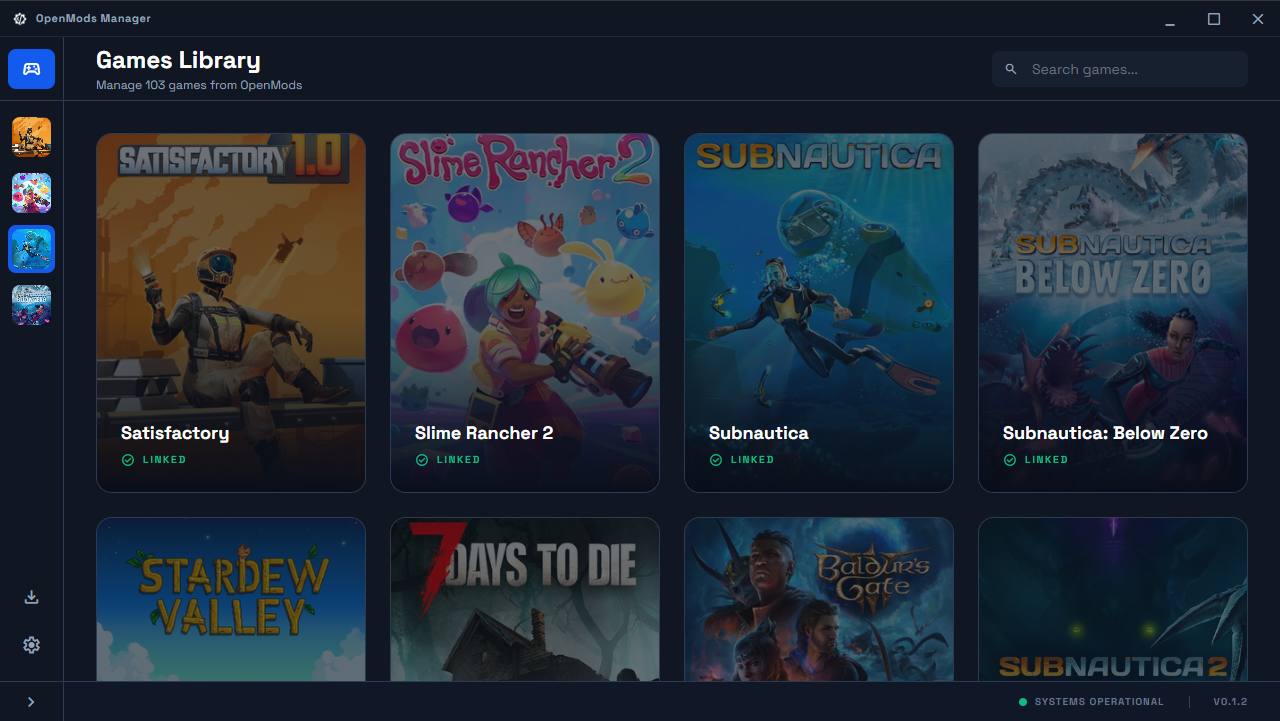Open the Subnautica: Below Zero game card
Image resolution: width=1280 pixels, height=721 pixels.
pyautogui.click(x=1113, y=313)
